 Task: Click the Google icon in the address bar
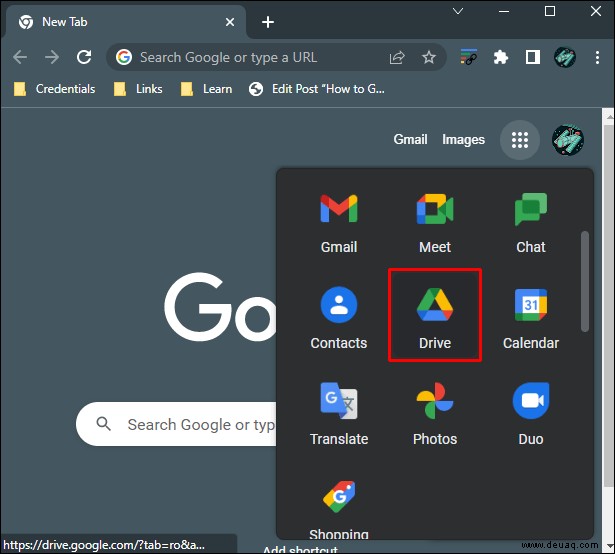tap(124, 57)
